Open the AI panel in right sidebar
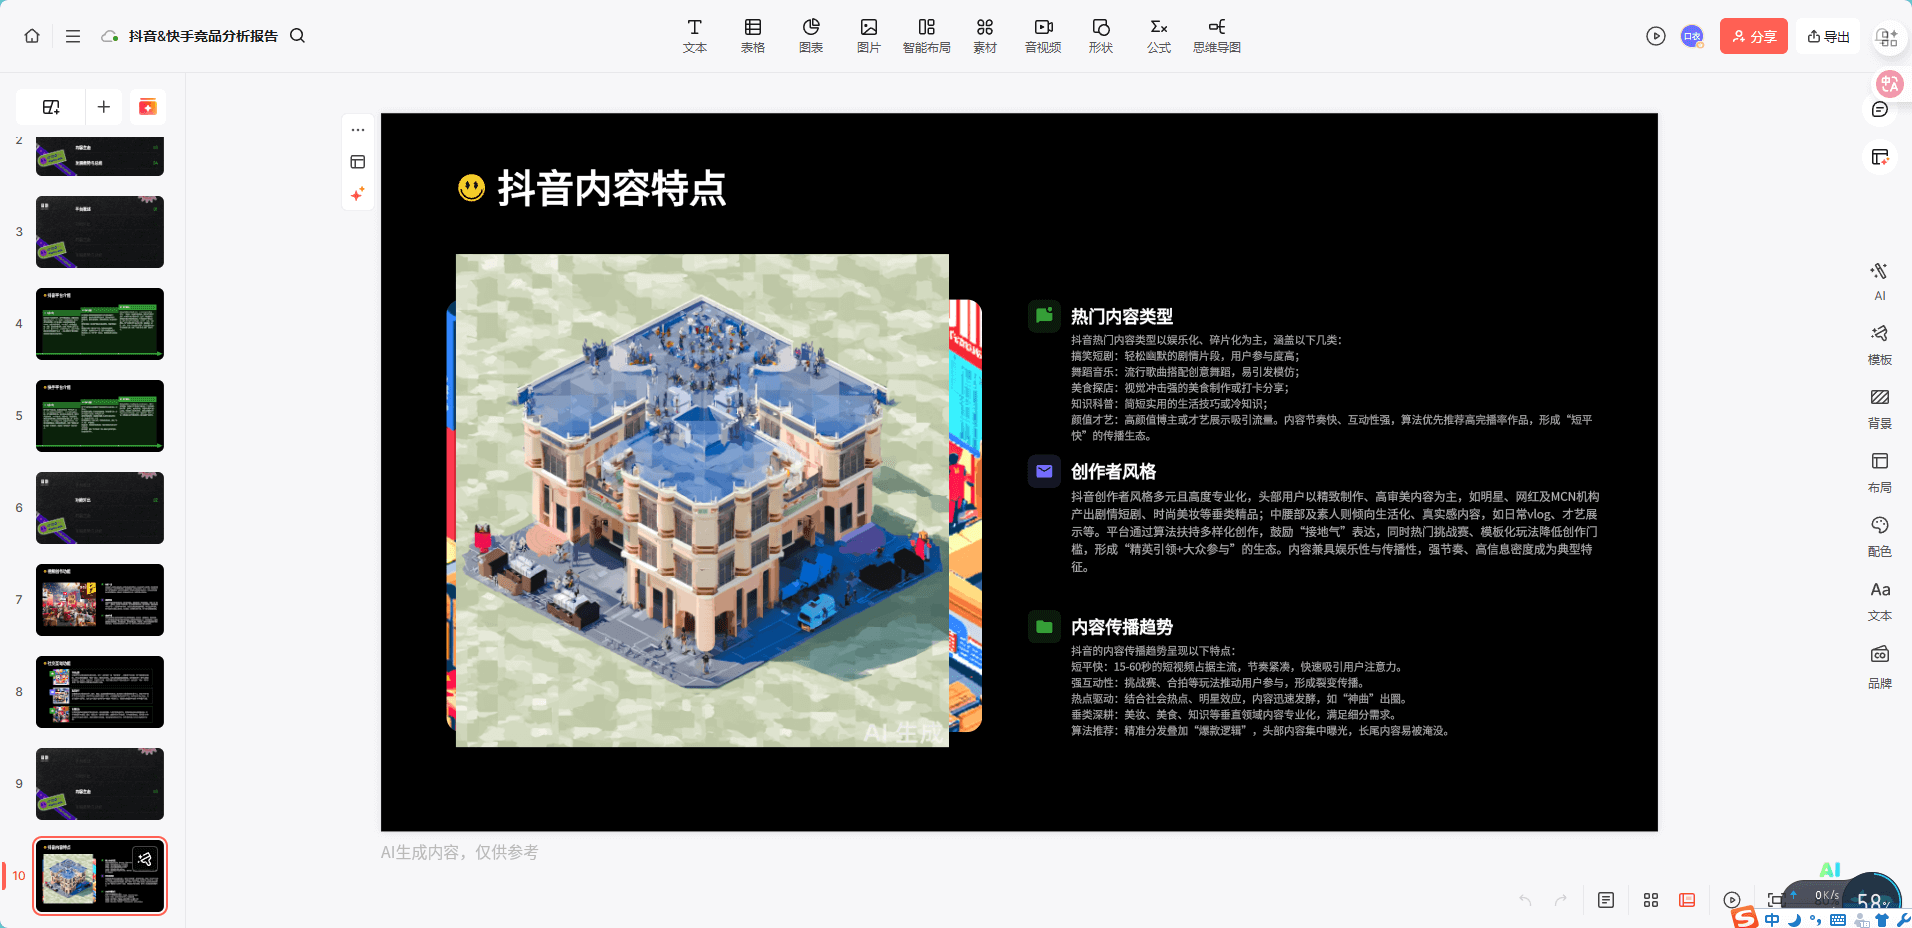Screen dimensions: 1912x928 tap(1879, 280)
